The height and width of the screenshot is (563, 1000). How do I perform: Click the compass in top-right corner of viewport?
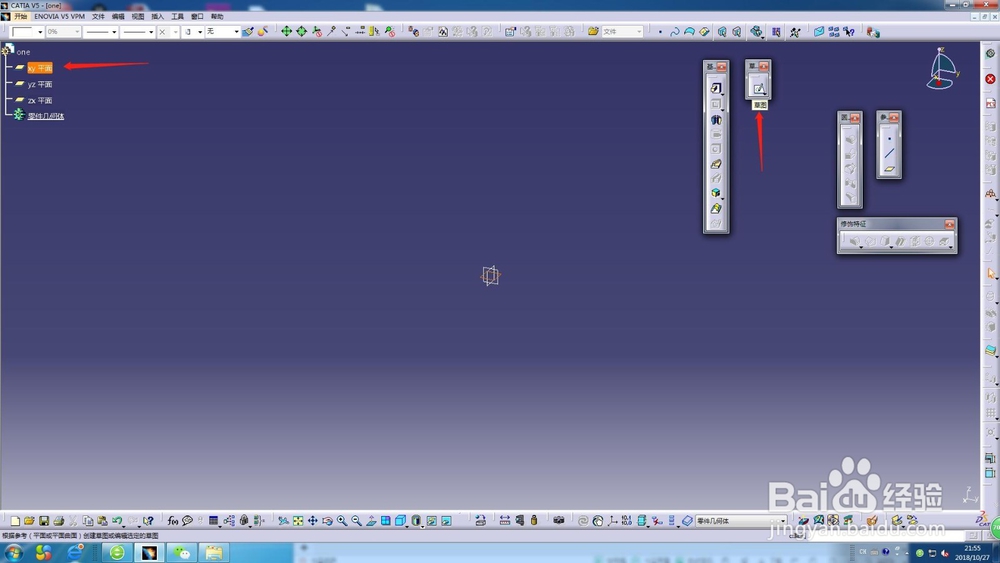pos(942,69)
